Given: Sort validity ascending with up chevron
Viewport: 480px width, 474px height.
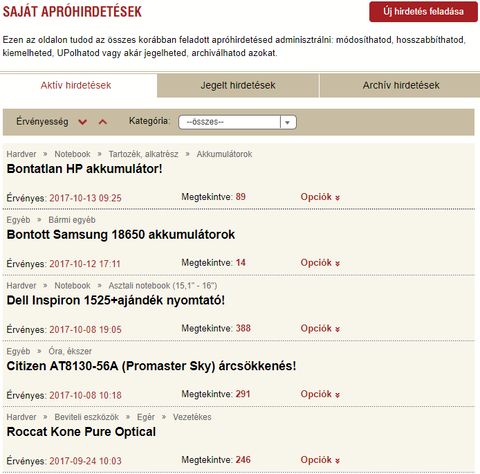Looking at the screenshot, I should 103,122.
